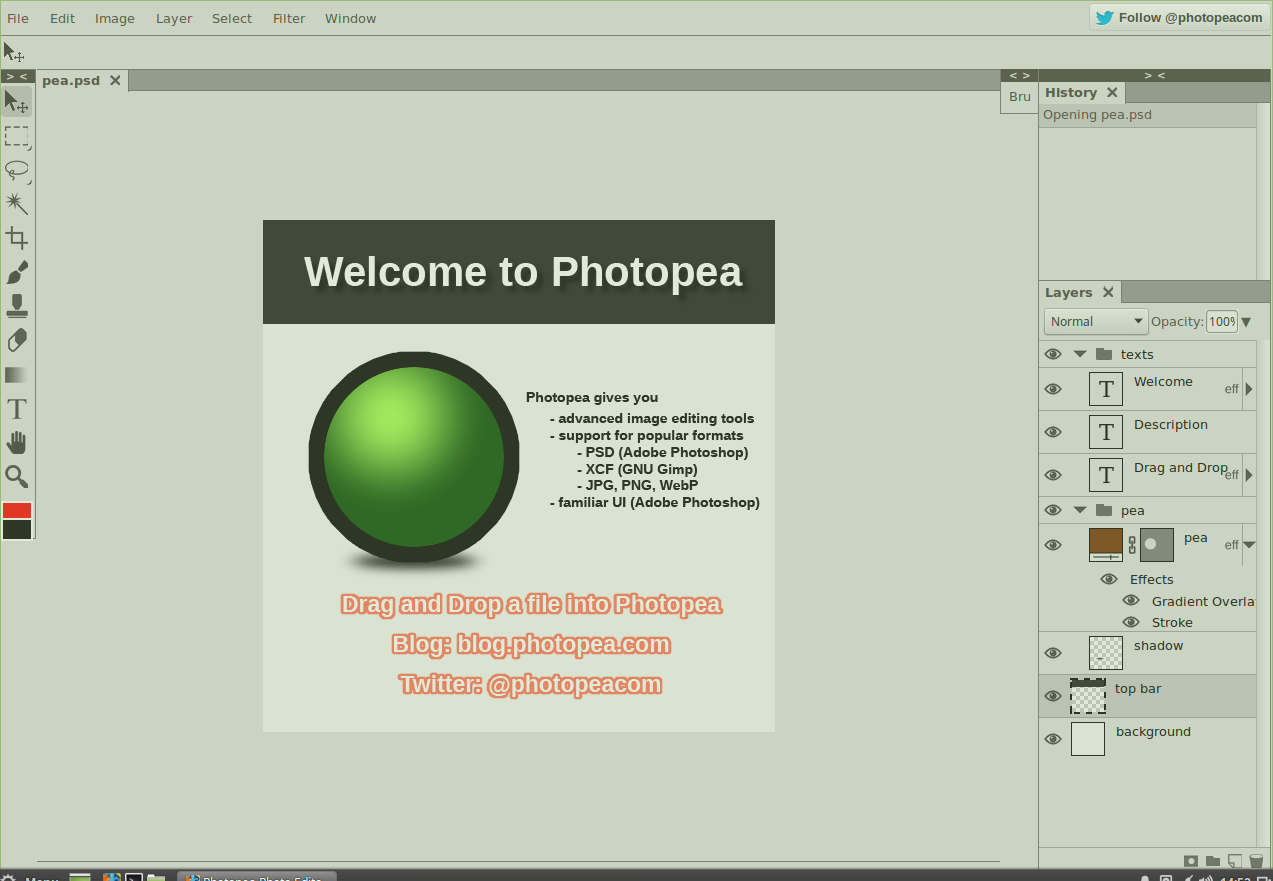Open the Edit menu
This screenshot has width=1273, height=881.
[x=63, y=18]
